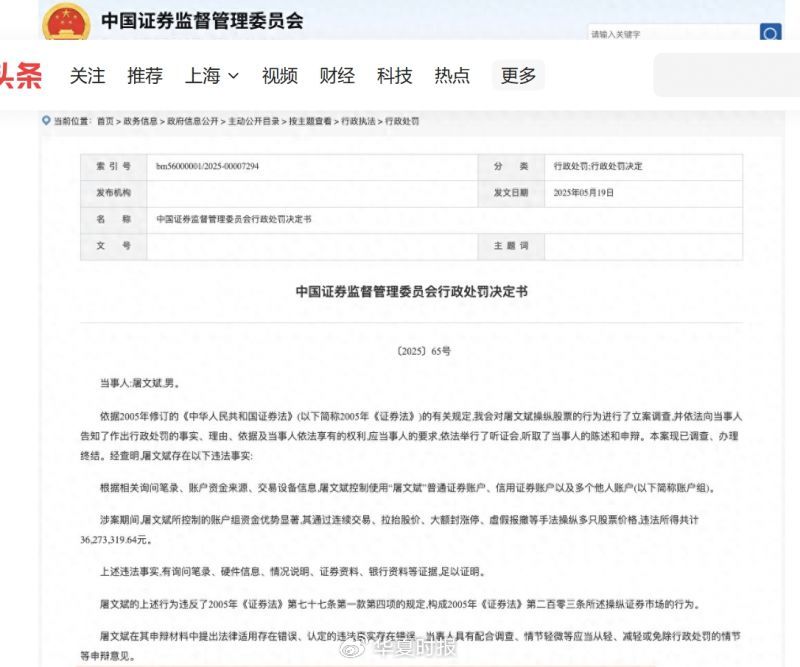800x667 pixels.
Task: Select index number bm56000001/2025-00007294
Action: [207, 166]
